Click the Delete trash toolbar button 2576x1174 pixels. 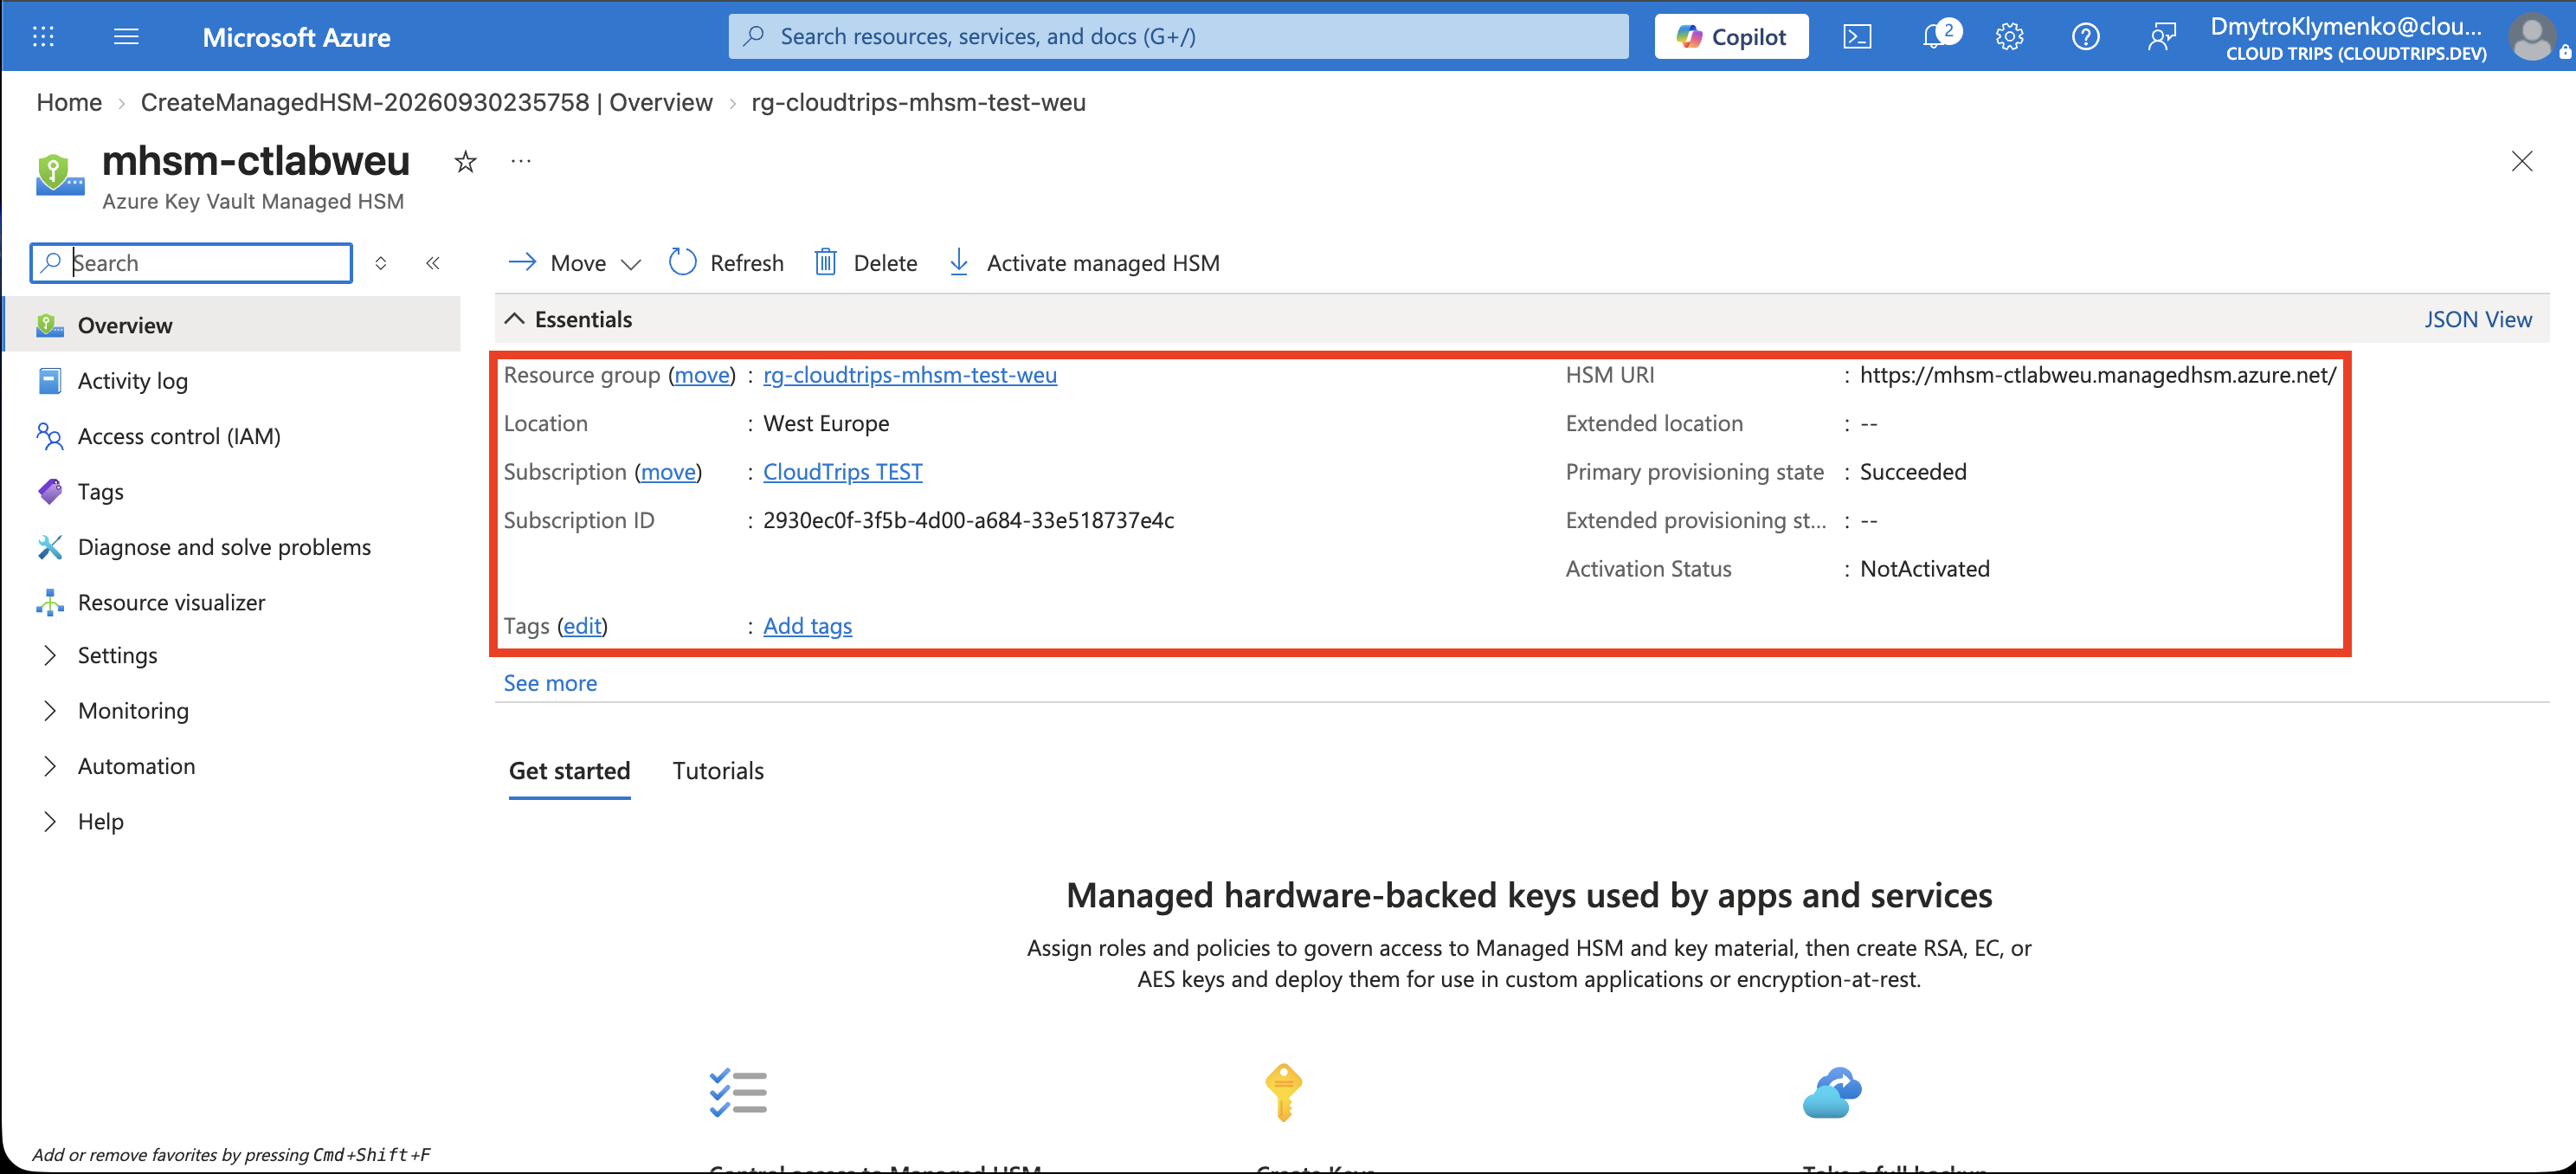866,263
